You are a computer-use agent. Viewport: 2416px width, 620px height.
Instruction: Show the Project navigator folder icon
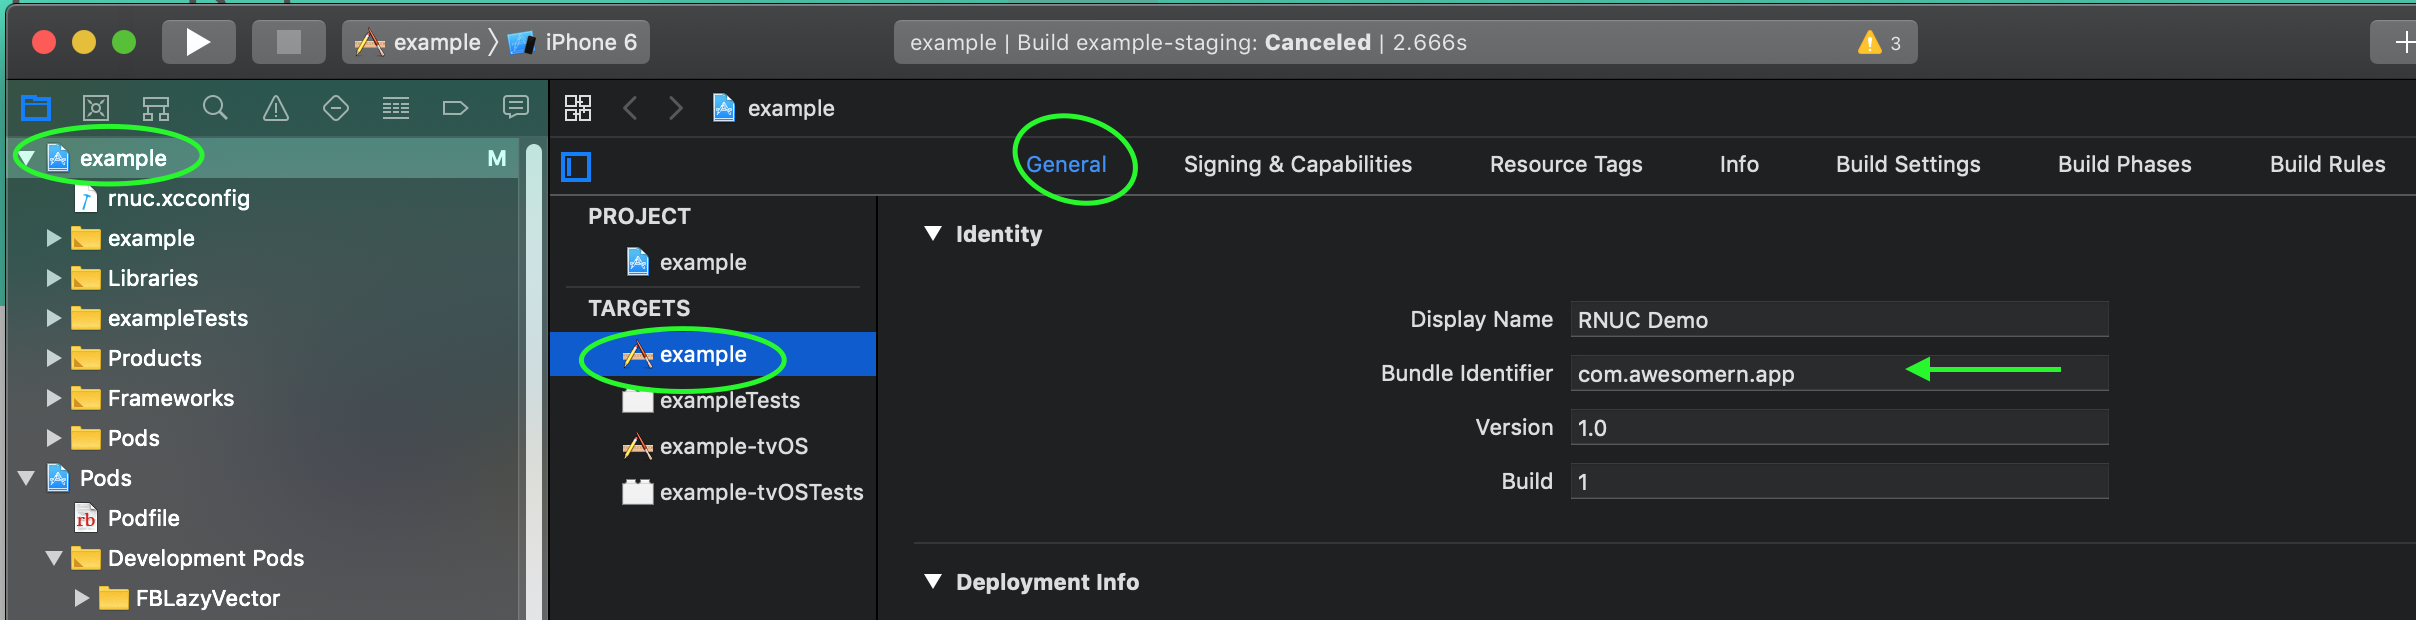coord(36,108)
